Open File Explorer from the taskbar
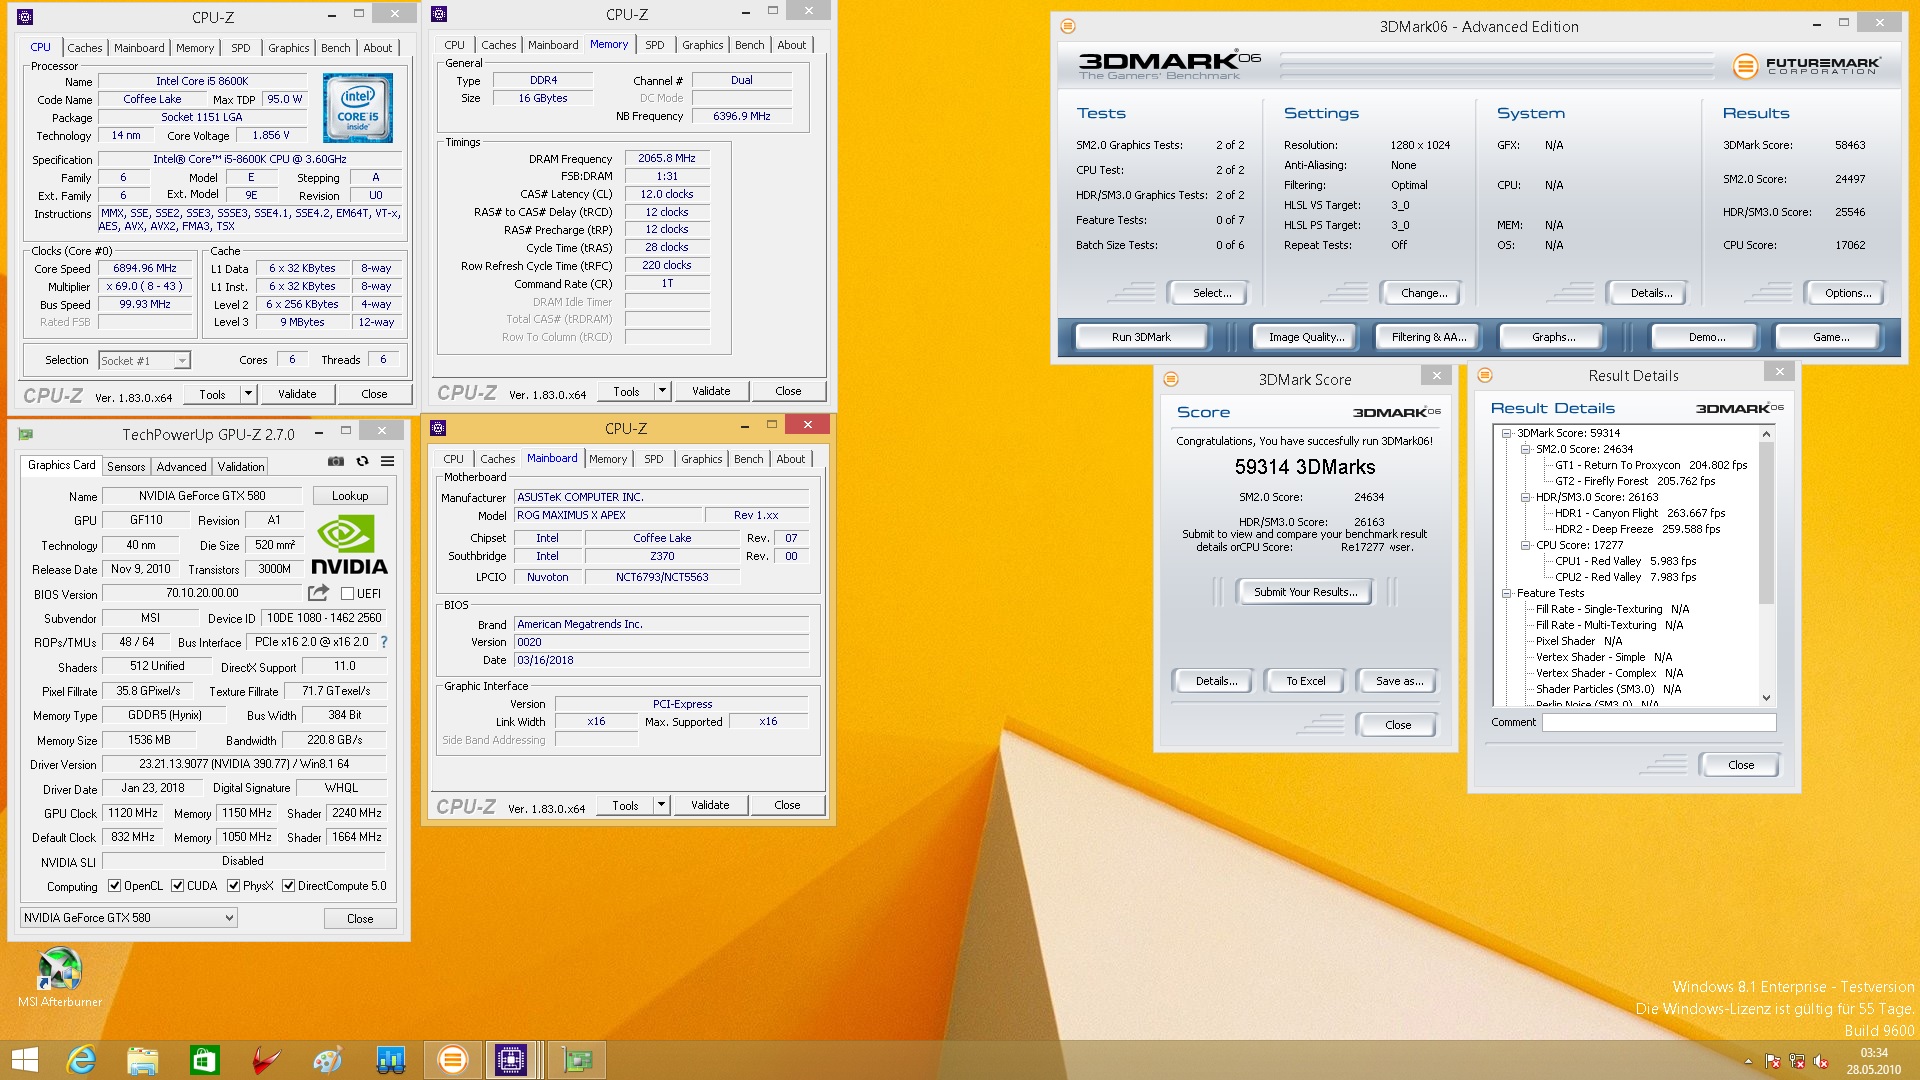This screenshot has height=1080, width=1920. (x=142, y=1060)
